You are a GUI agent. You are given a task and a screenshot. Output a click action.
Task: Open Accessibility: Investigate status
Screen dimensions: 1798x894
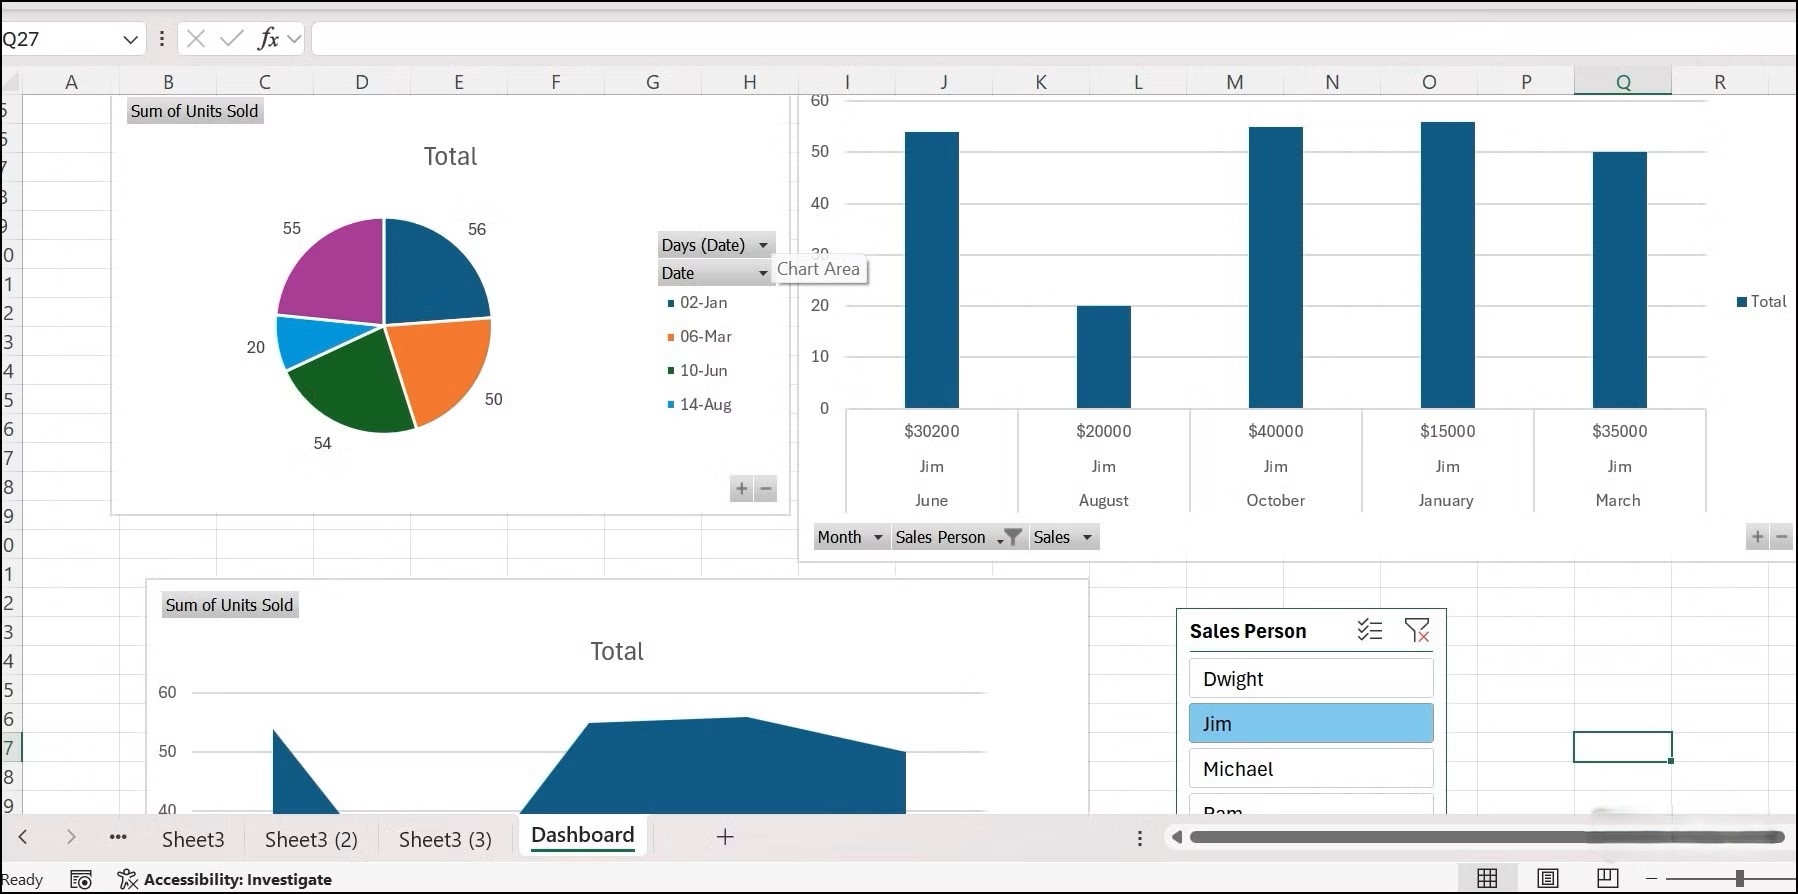(x=225, y=879)
